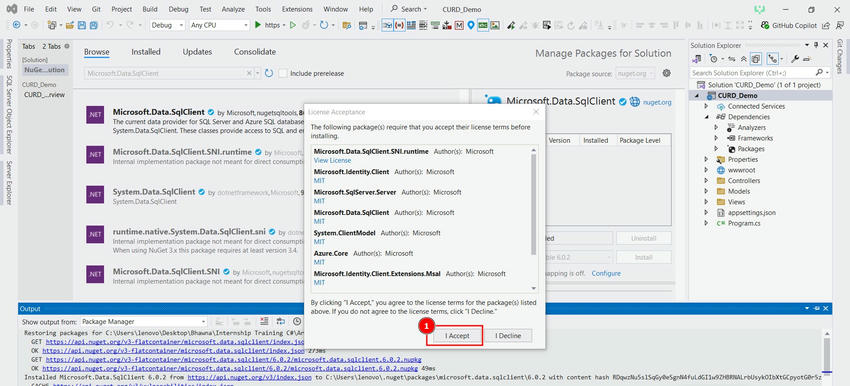This screenshot has width=850, height=386.
Task: Click Collapse All in Solution Explorer
Action: (x=744, y=59)
